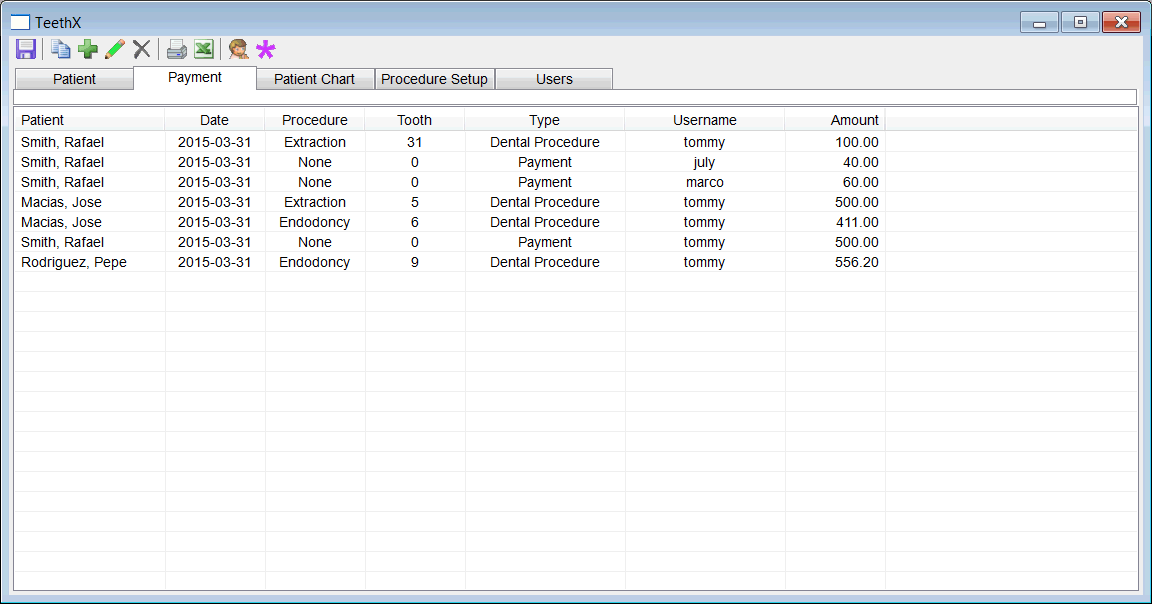Click the amount 100.00
This screenshot has height=604, width=1152.
pos(857,142)
